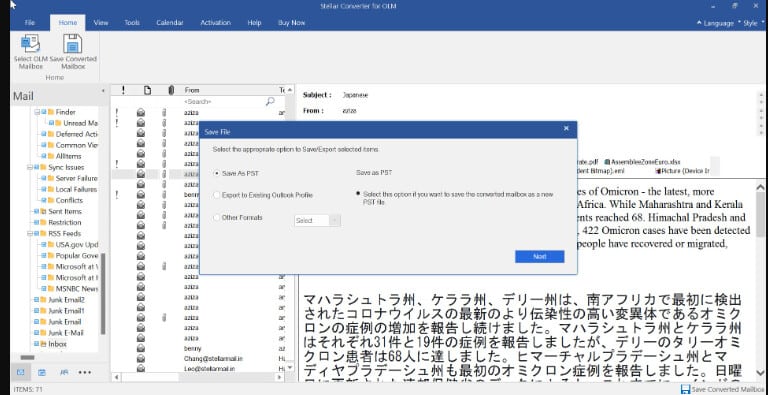This screenshot has width=768, height=395.
Task: Click the Inbox folder icon
Action: (x=43, y=344)
